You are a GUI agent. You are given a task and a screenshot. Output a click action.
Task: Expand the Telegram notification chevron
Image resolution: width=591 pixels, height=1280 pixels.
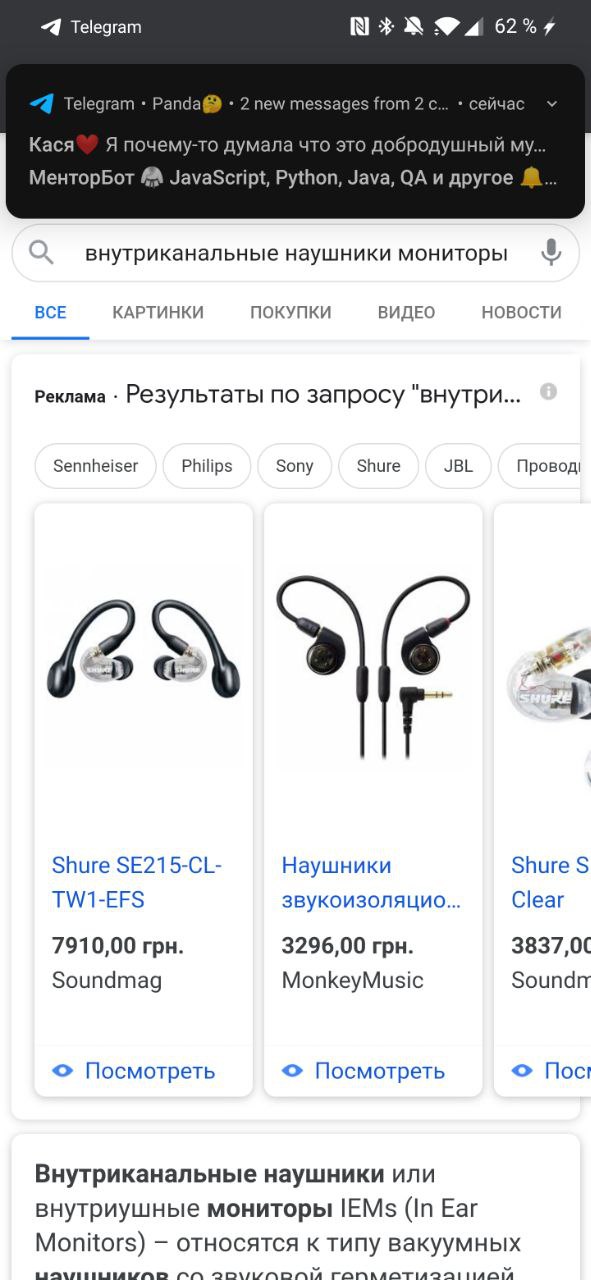552,104
